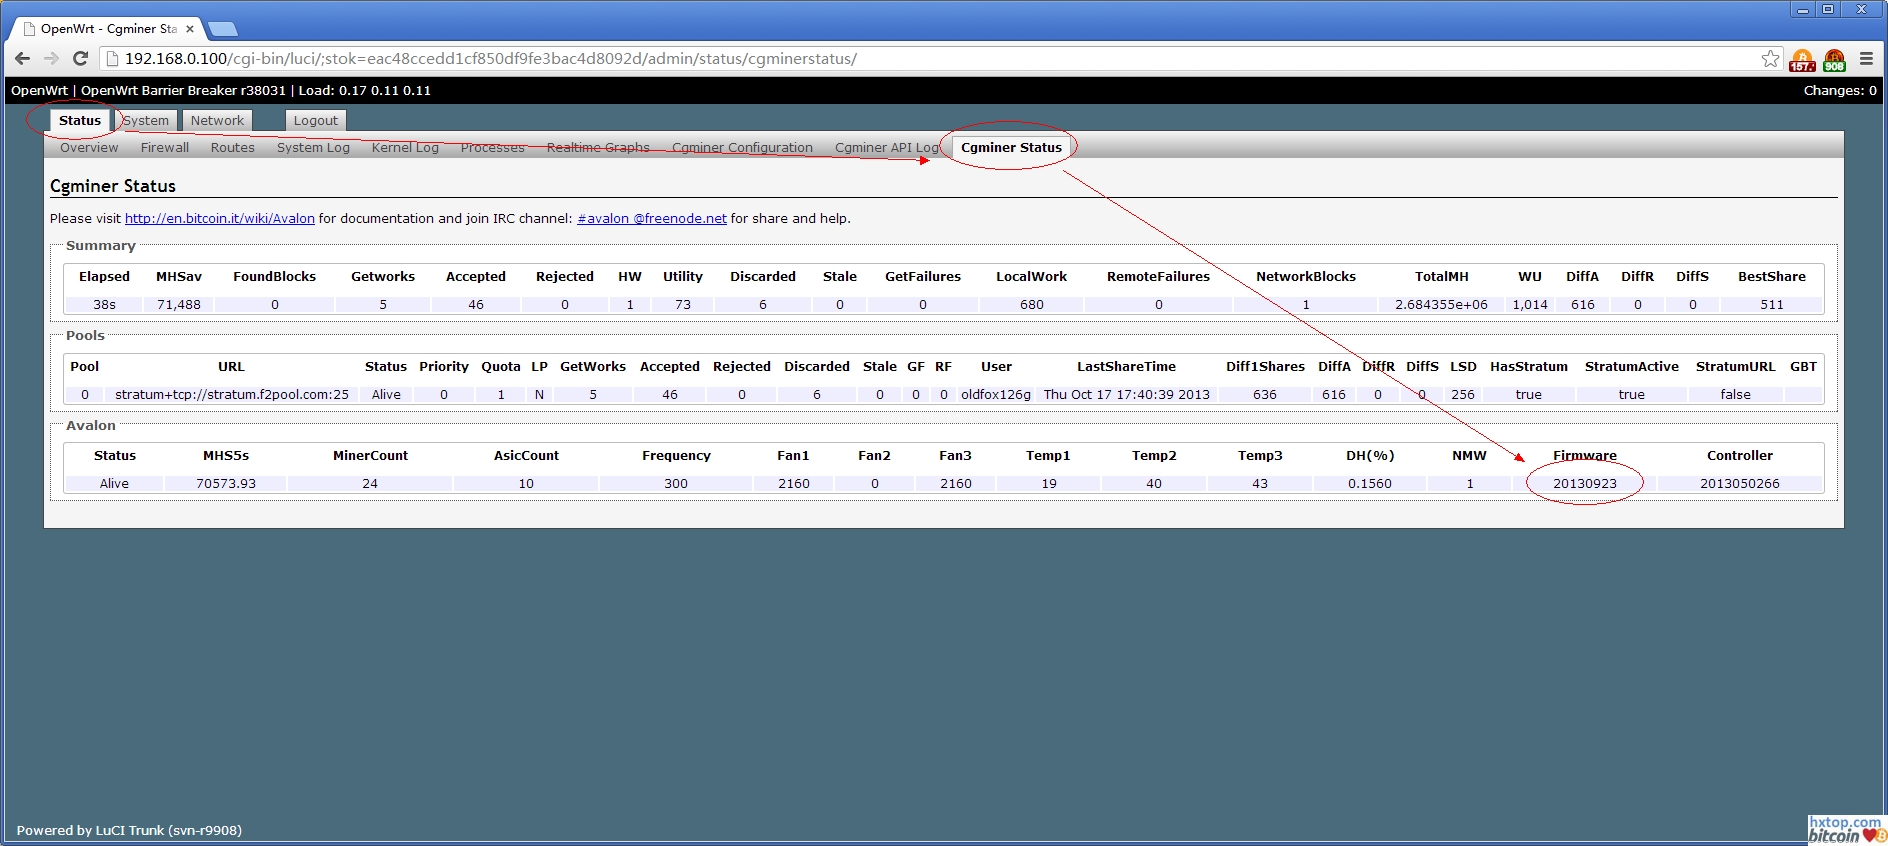Click the address bar URL
The height and width of the screenshot is (846, 1888).
490,59
